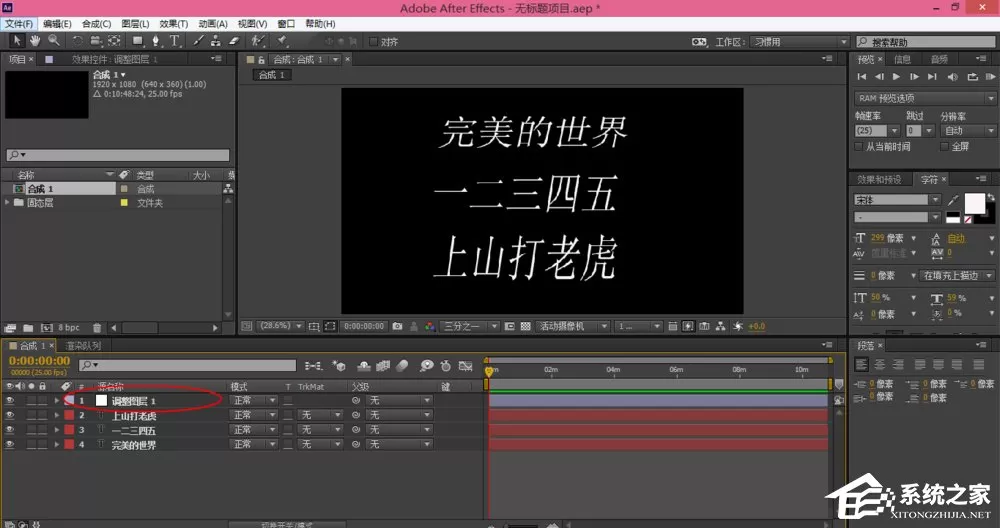The image size is (1000, 528).
Task: Enable the 对齐 snapping checkbox
Action: click(x=373, y=41)
